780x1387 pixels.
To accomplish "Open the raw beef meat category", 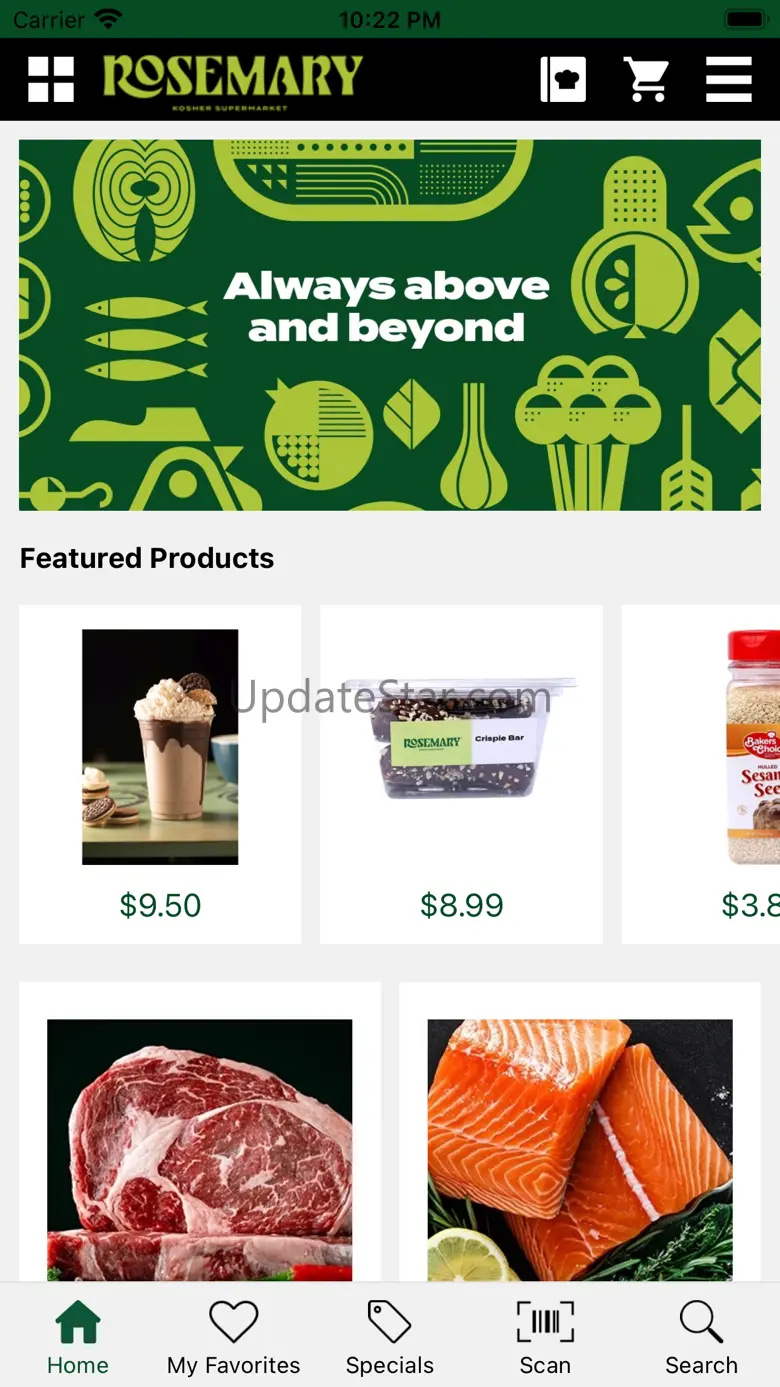I will click(200, 1132).
